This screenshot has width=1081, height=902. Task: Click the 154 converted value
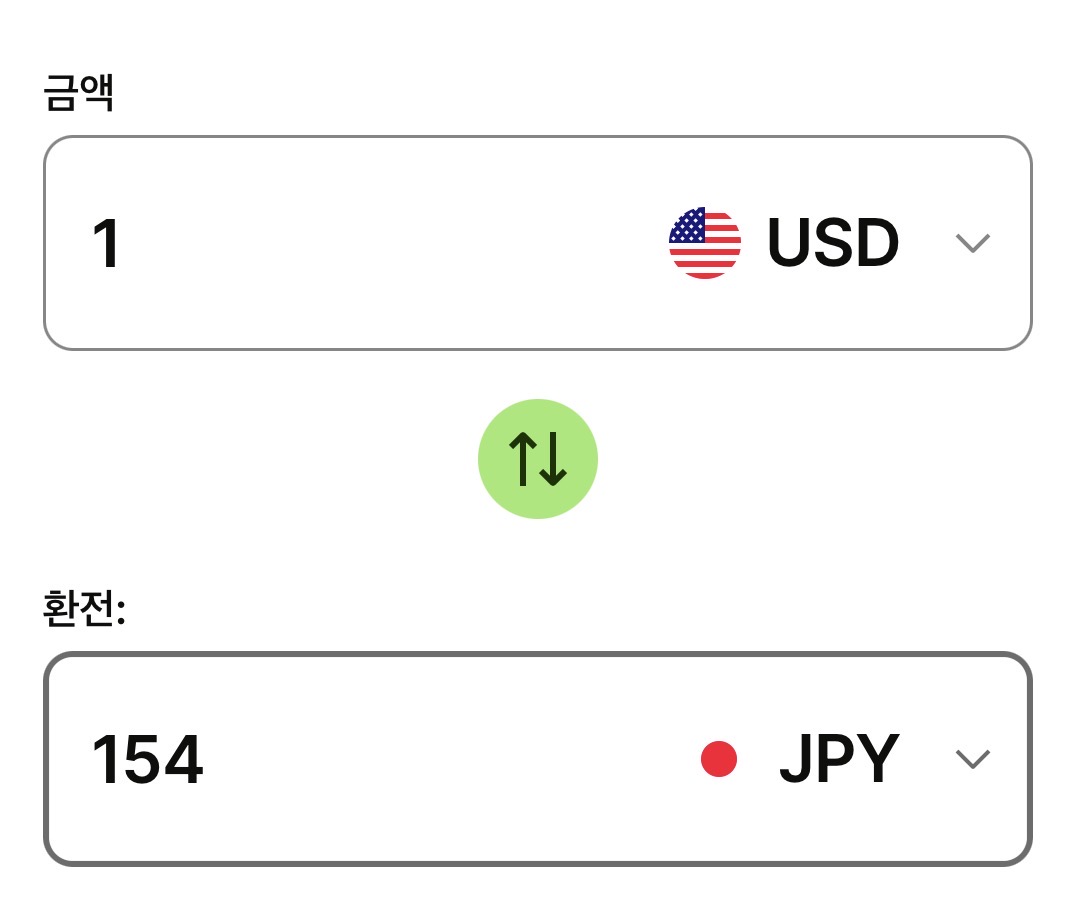[147, 761]
